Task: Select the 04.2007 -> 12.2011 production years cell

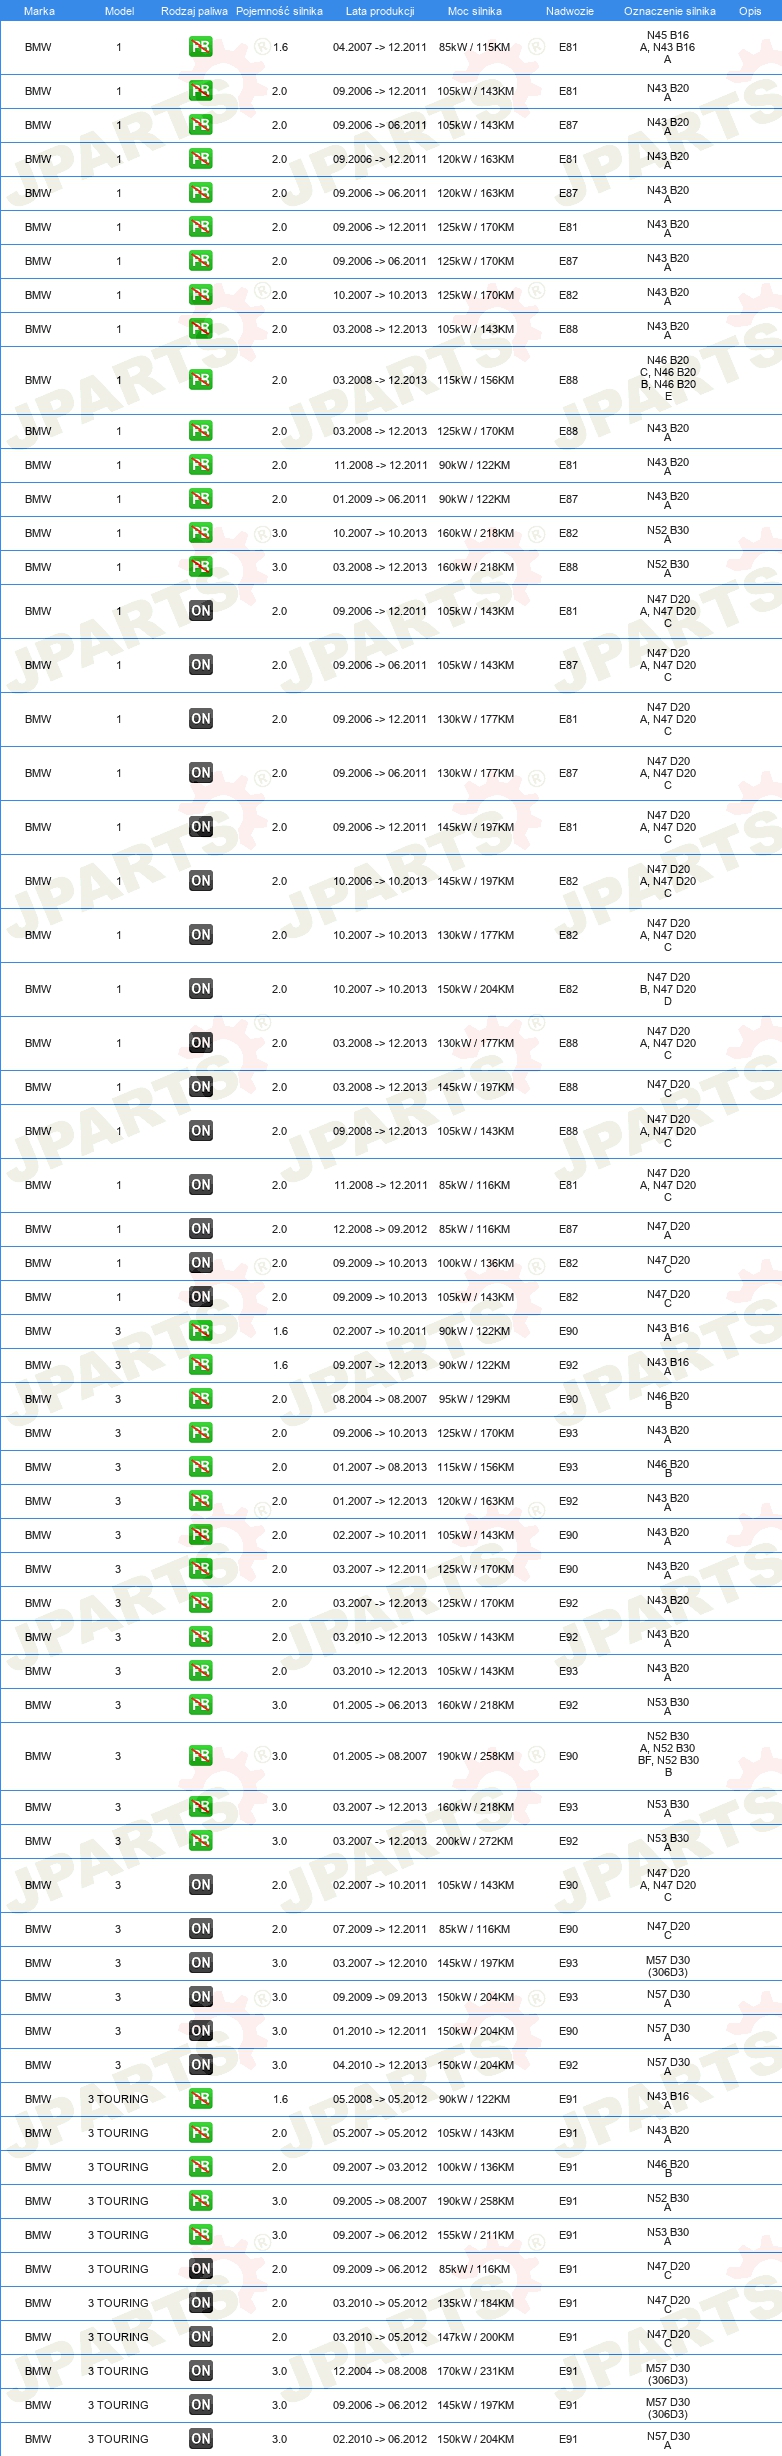Action: coord(380,47)
